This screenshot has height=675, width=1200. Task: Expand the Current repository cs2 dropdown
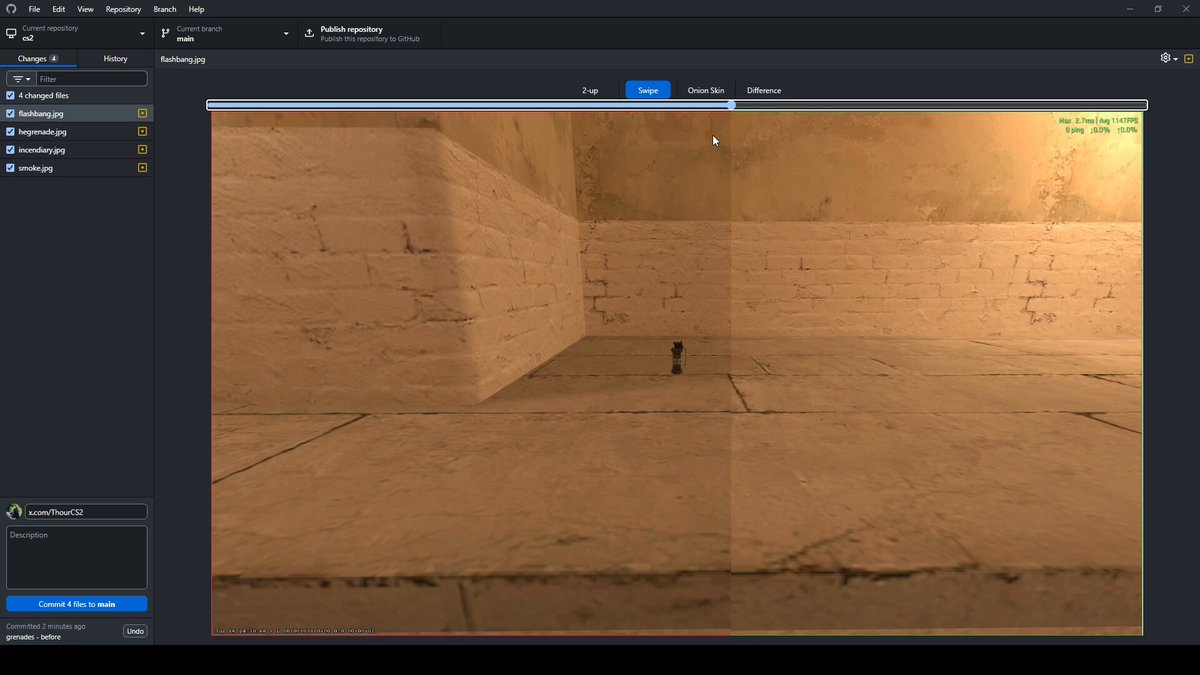click(x=76, y=33)
